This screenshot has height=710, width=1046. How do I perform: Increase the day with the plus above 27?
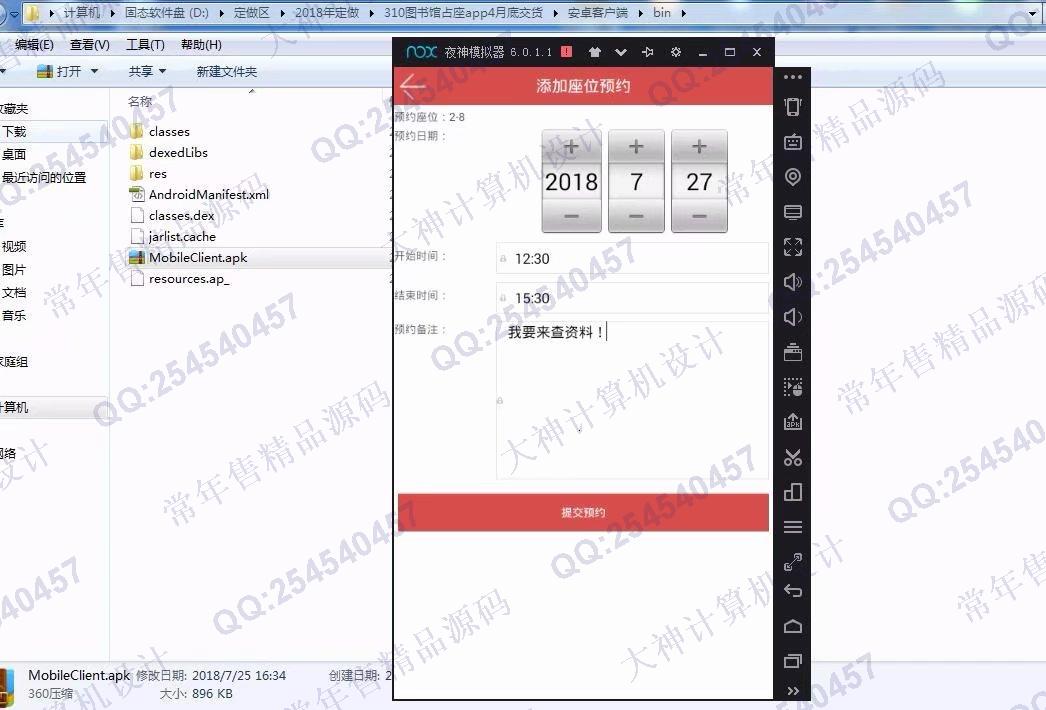coord(699,146)
